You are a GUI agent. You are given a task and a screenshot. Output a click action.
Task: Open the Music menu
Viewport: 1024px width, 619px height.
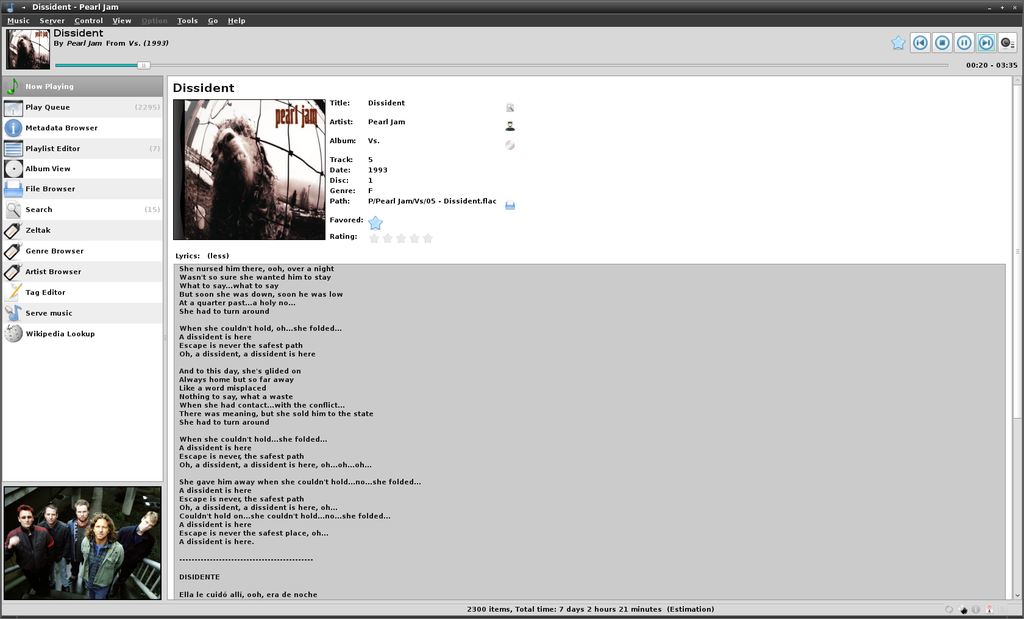tap(18, 21)
